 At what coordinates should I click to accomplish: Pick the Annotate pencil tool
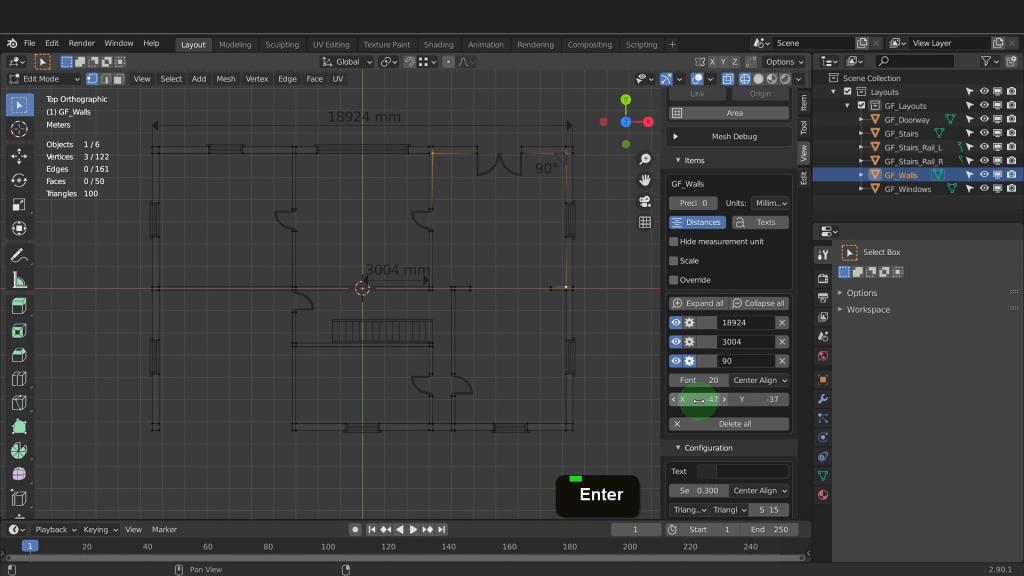pyautogui.click(x=18, y=256)
